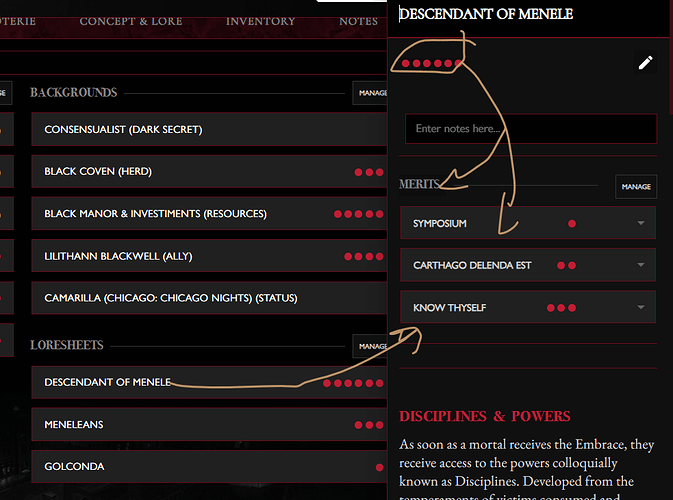
Task: Click first dot of Descendant of Menele rating
Action: tap(327, 383)
